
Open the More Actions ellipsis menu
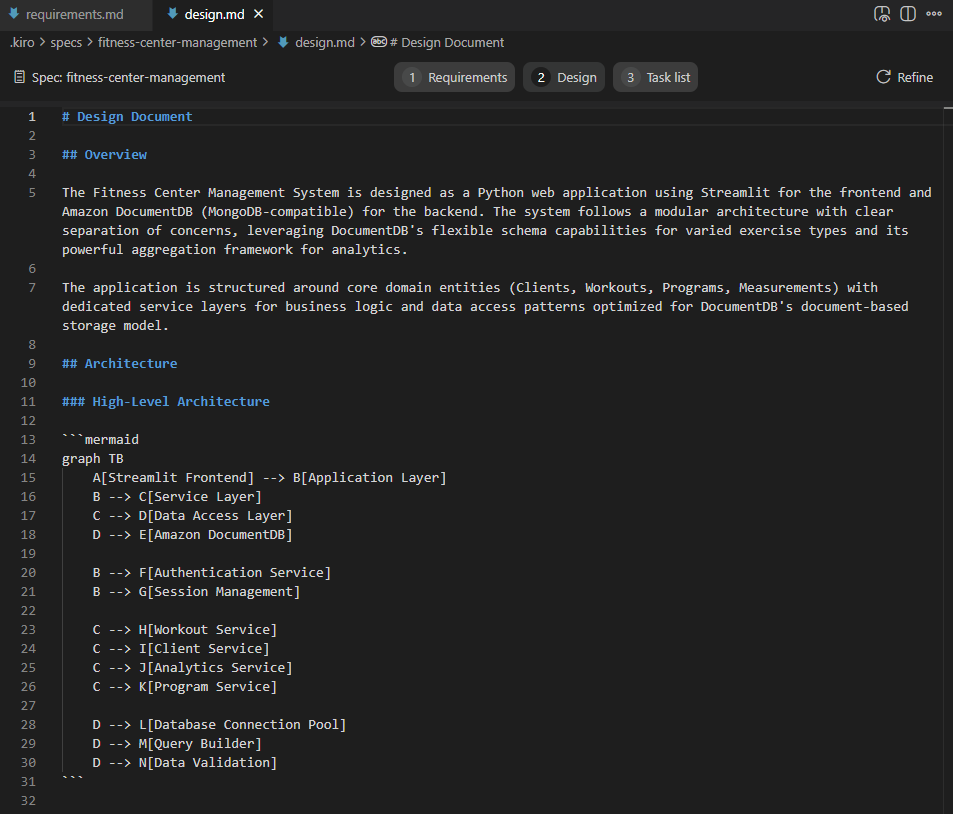click(935, 14)
